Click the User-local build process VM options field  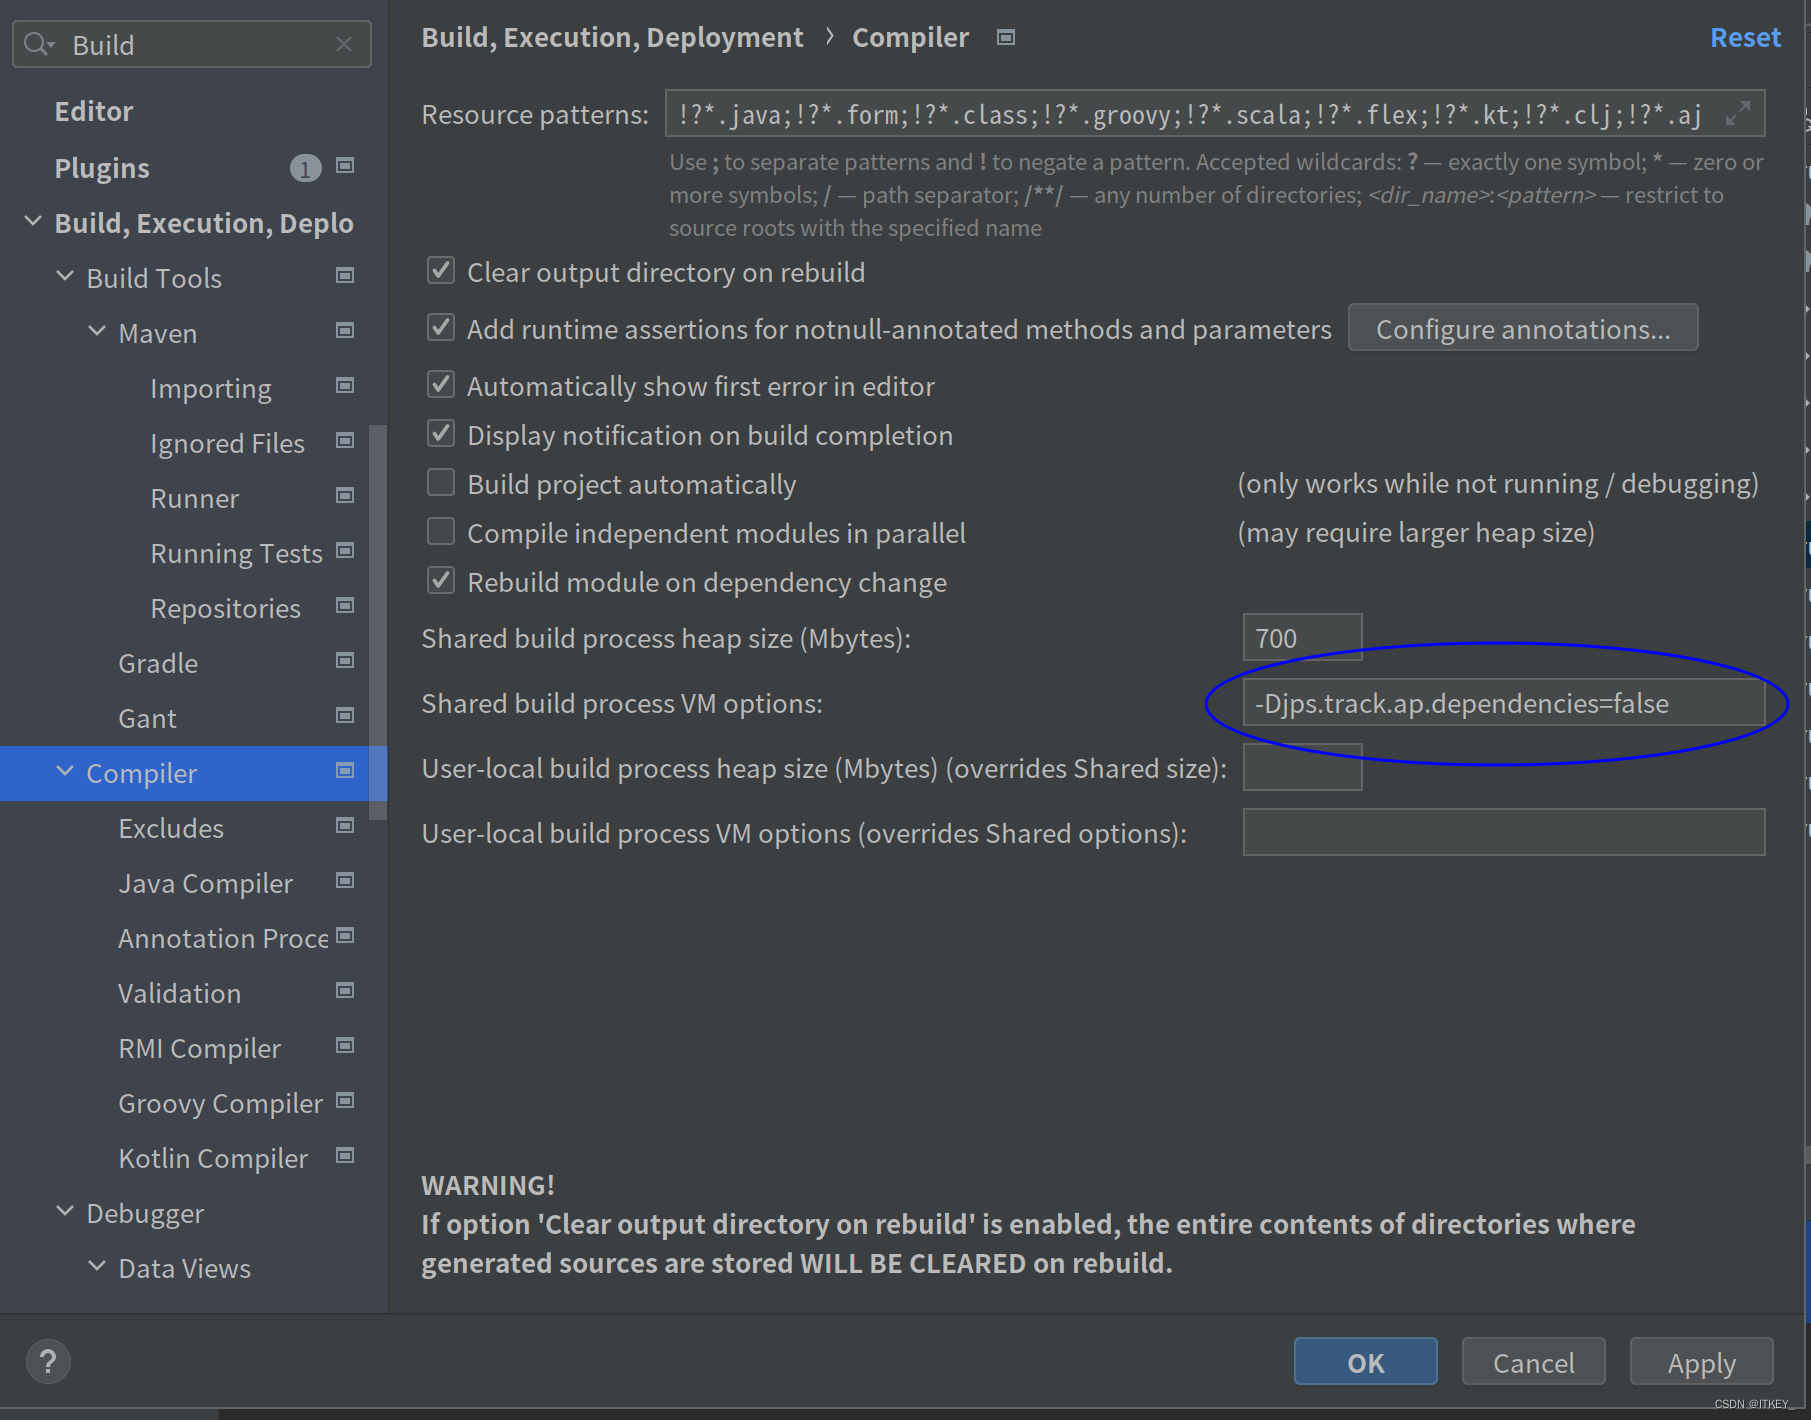coord(1504,832)
